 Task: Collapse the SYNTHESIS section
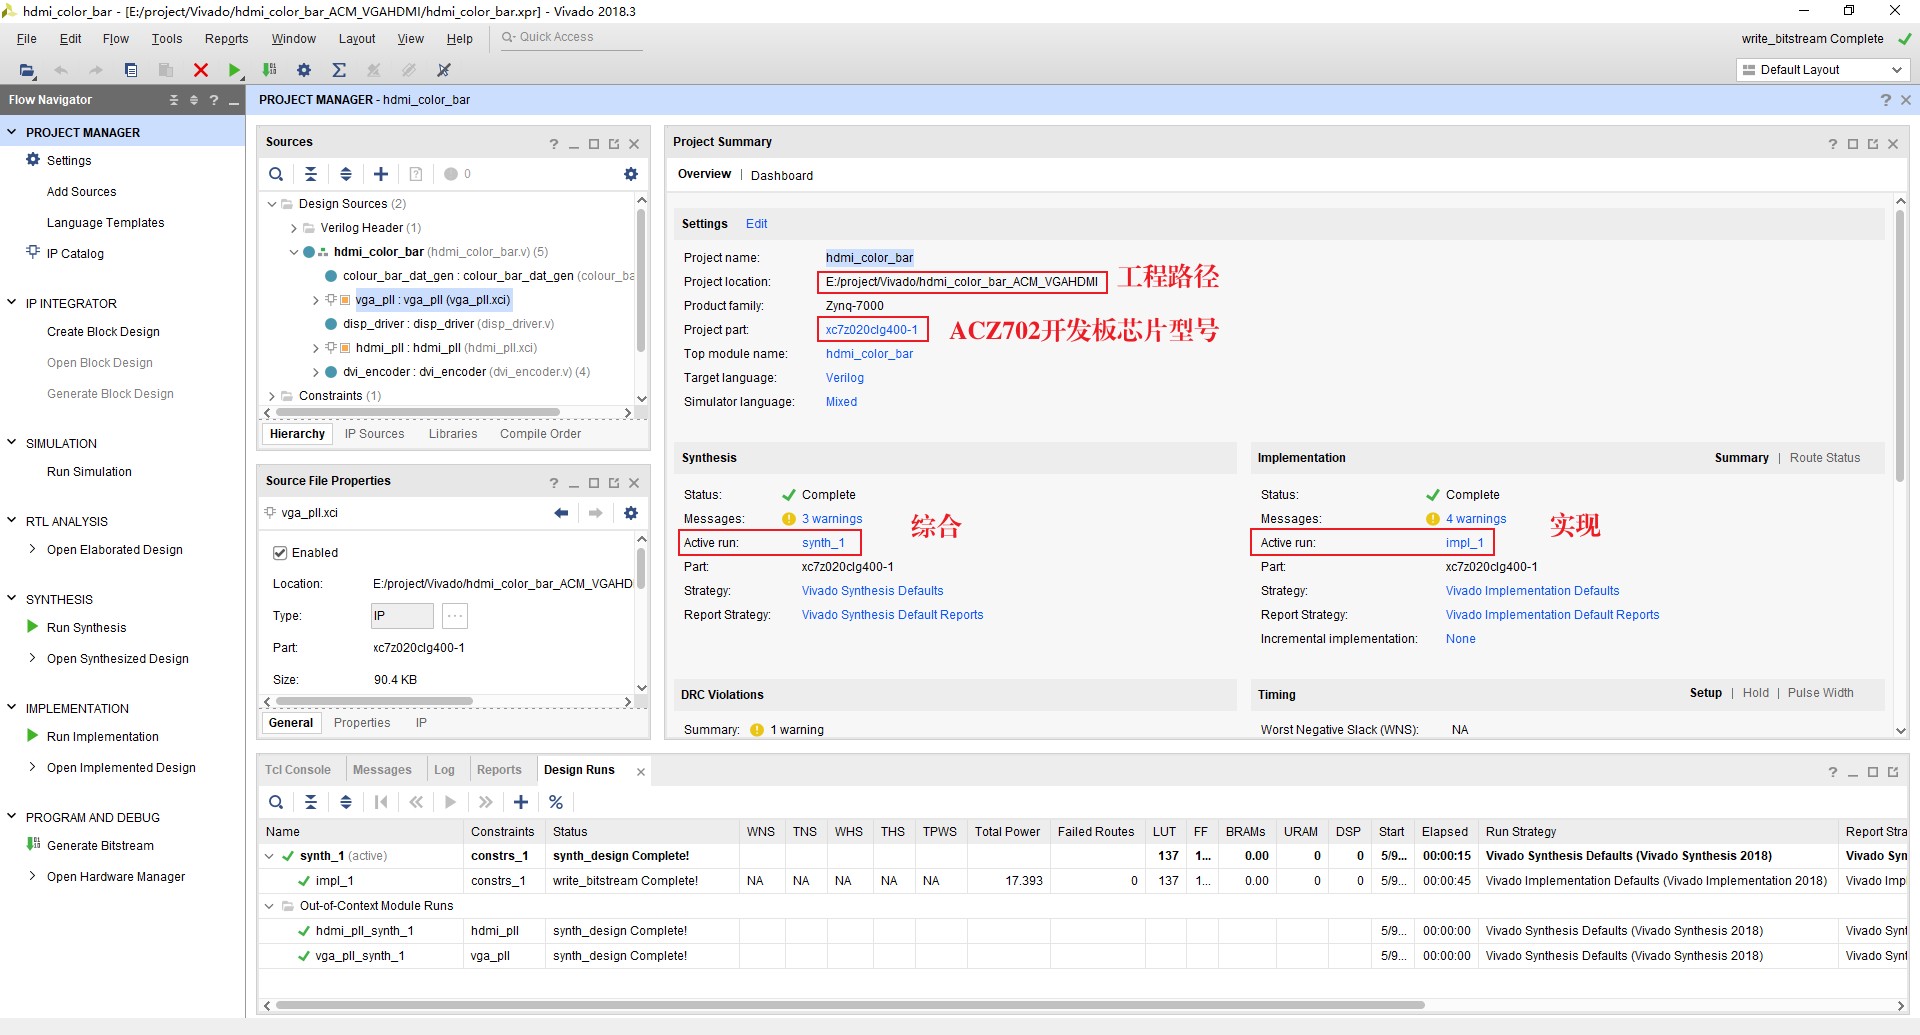pyautogui.click(x=12, y=598)
